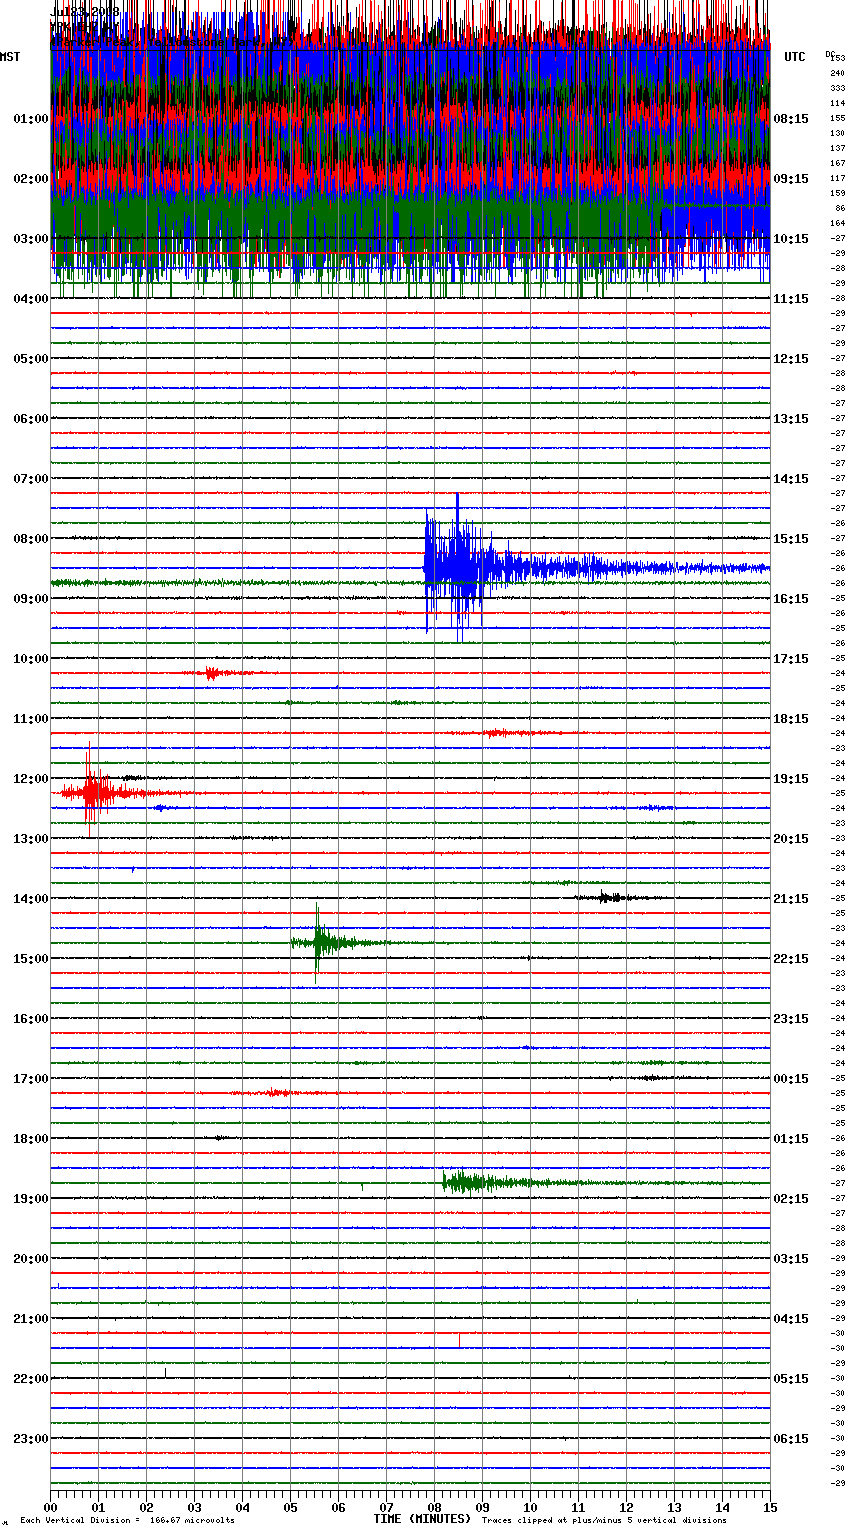Screen dimensions: 850x1534
Task: Click minute 05 on the bottom axis
Action: [291, 1507]
